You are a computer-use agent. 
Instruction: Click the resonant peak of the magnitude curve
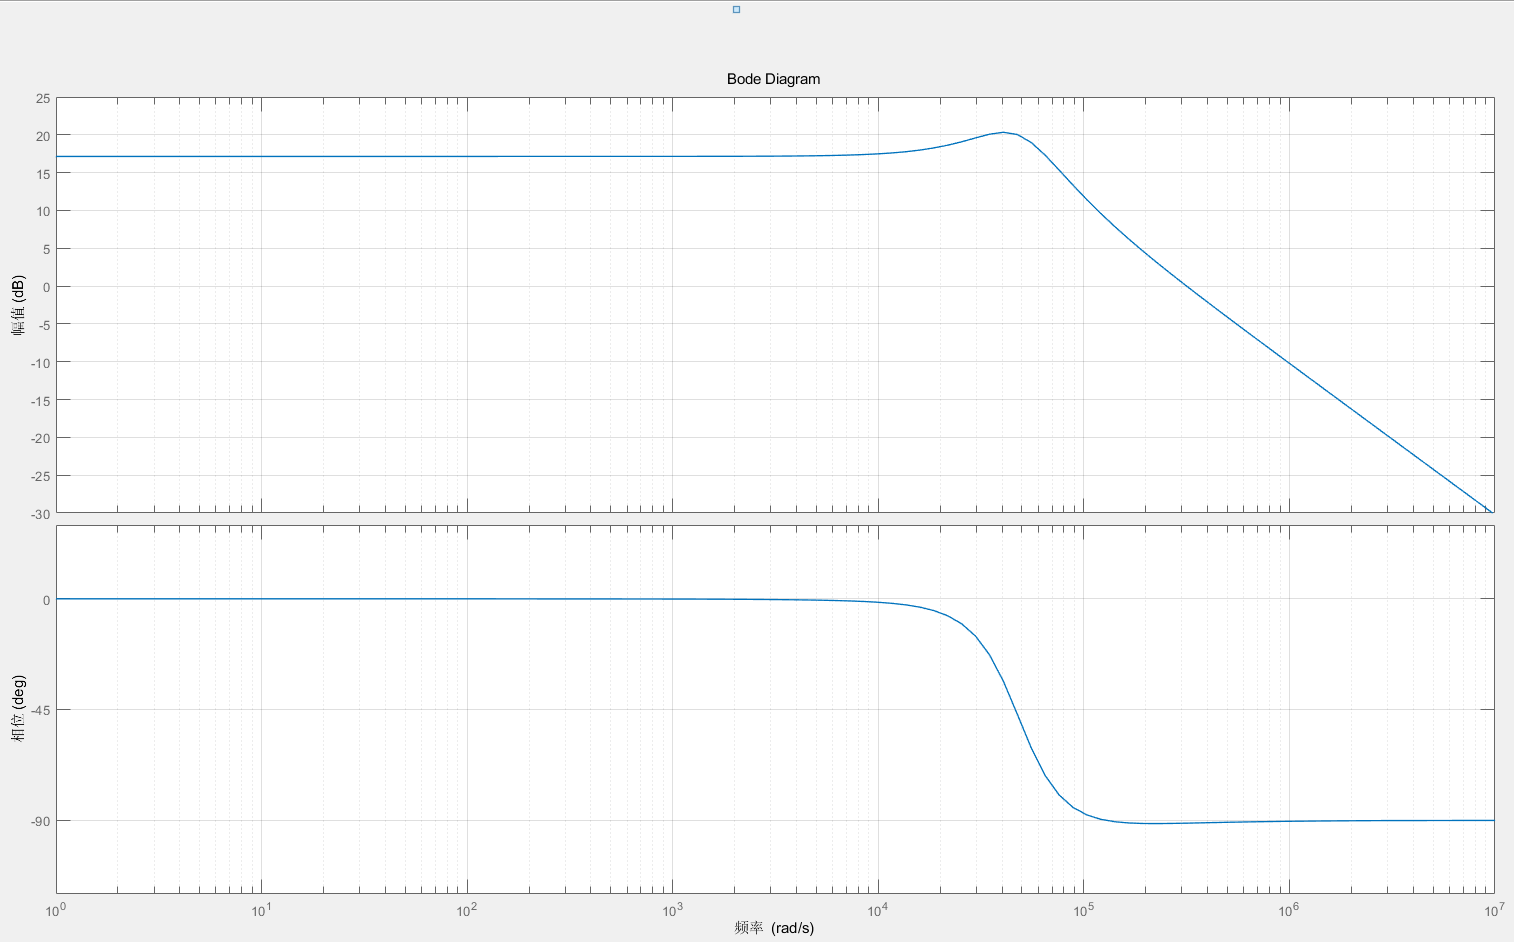click(x=1003, y=132)
